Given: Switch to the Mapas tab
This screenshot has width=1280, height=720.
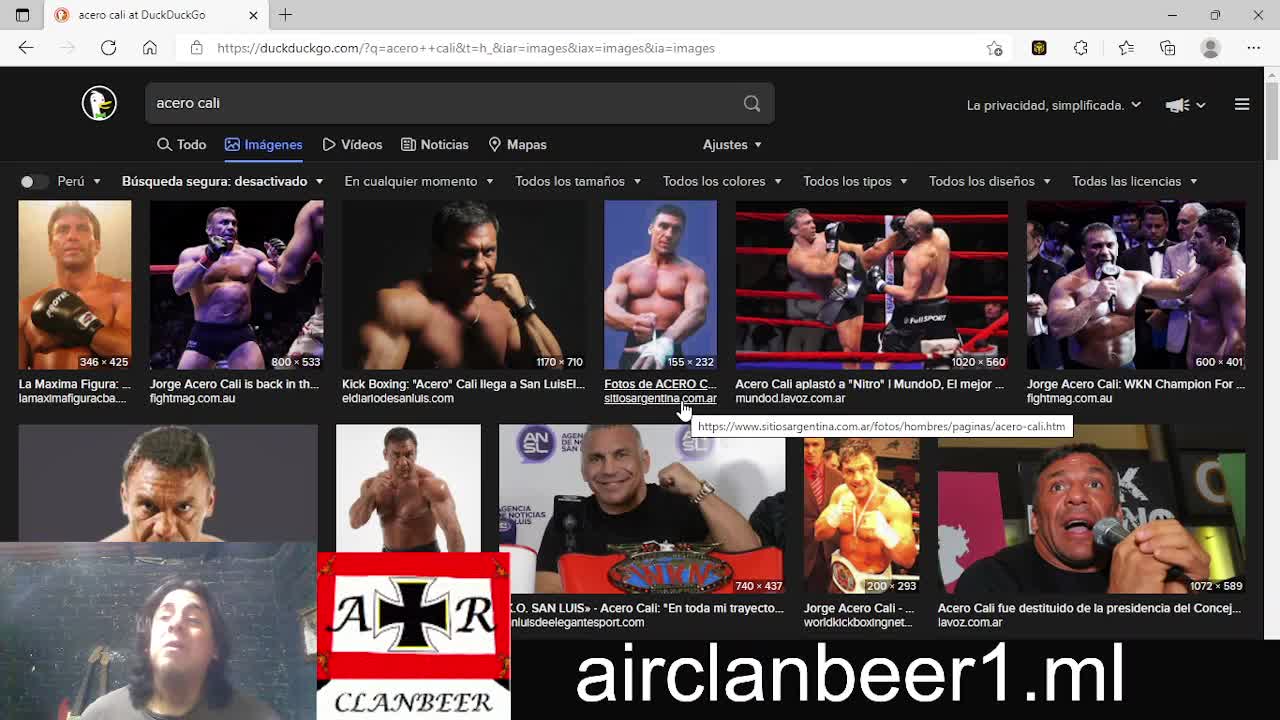Looking at the screenshot, I should point(517,145).
